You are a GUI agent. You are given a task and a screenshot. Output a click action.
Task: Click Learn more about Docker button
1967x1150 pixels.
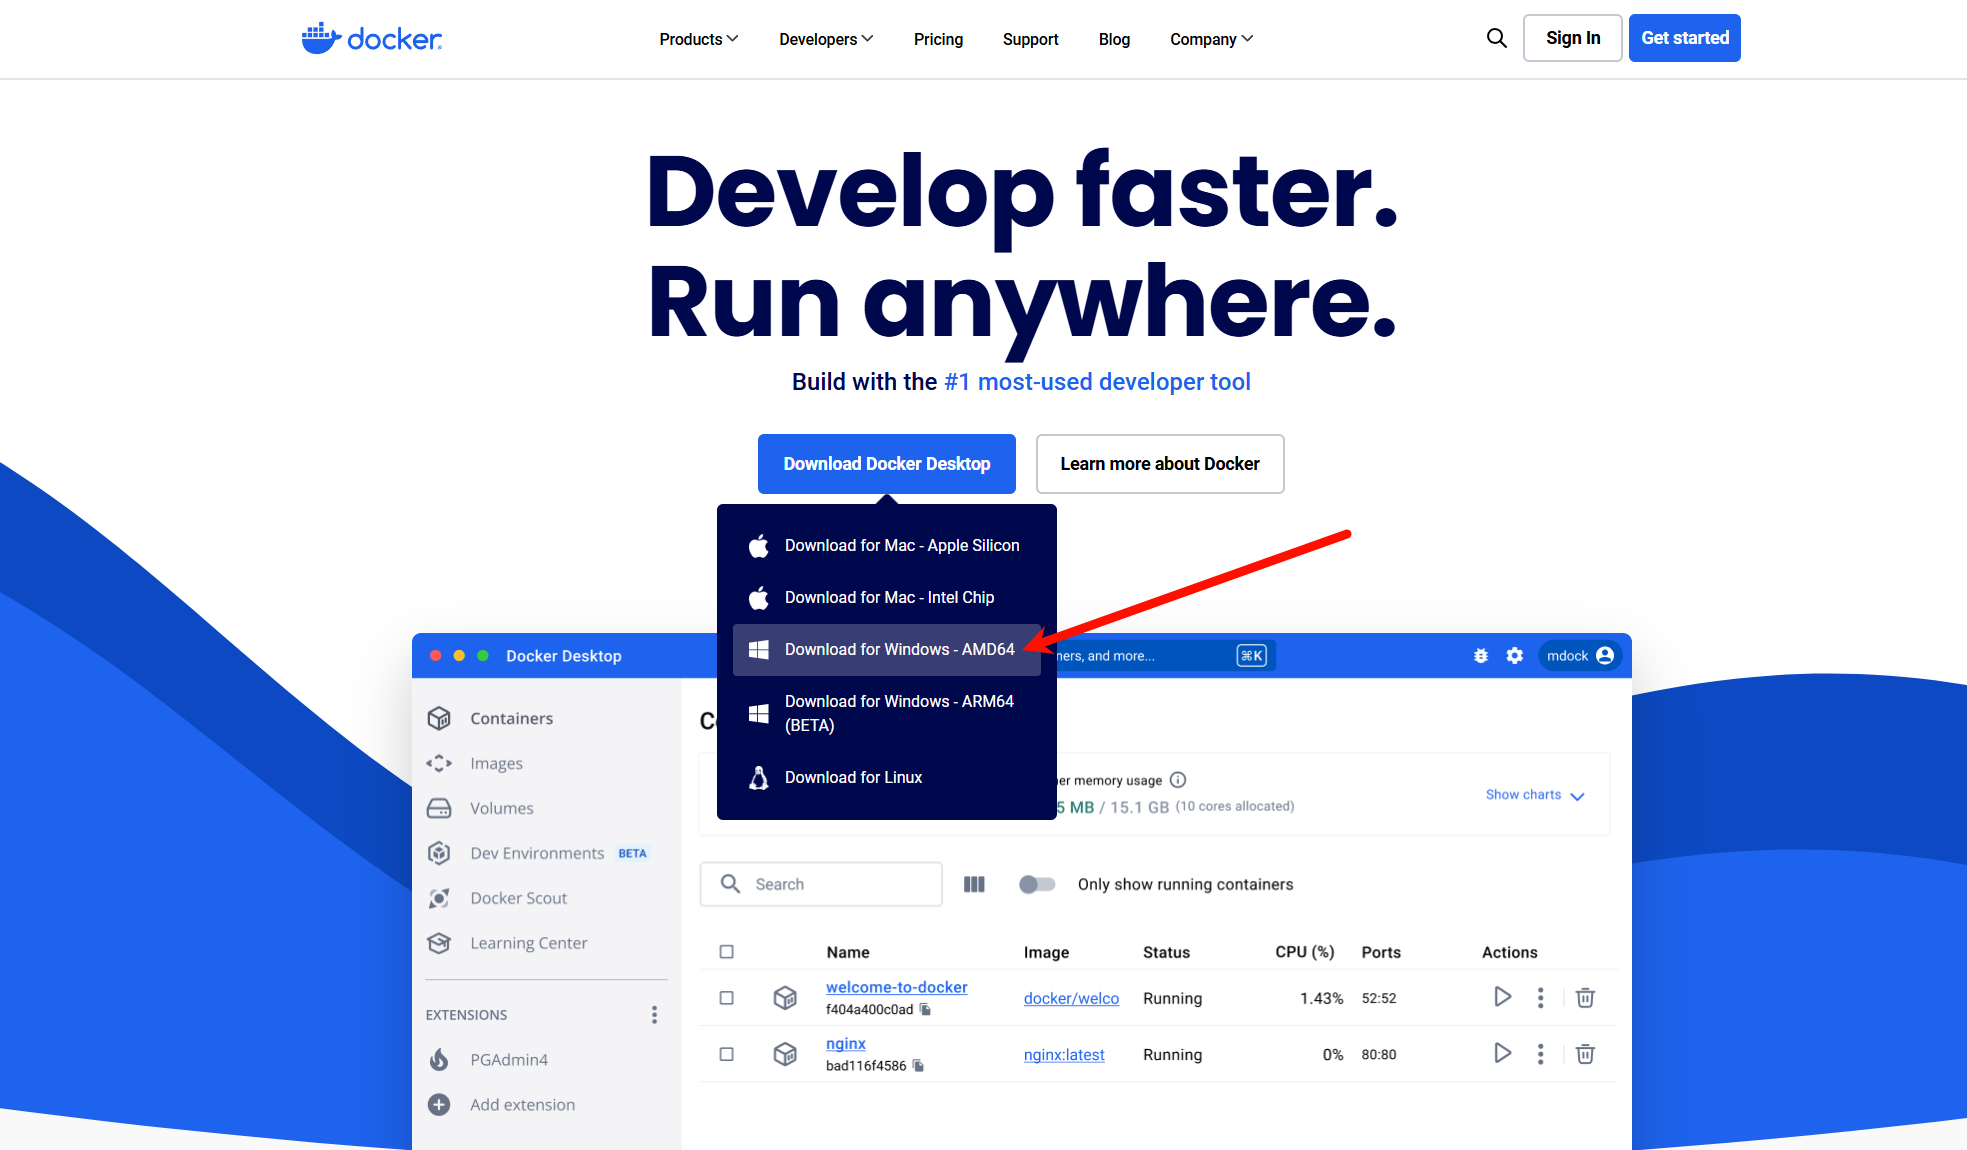pyautogui.click(x=1160, y=464)
